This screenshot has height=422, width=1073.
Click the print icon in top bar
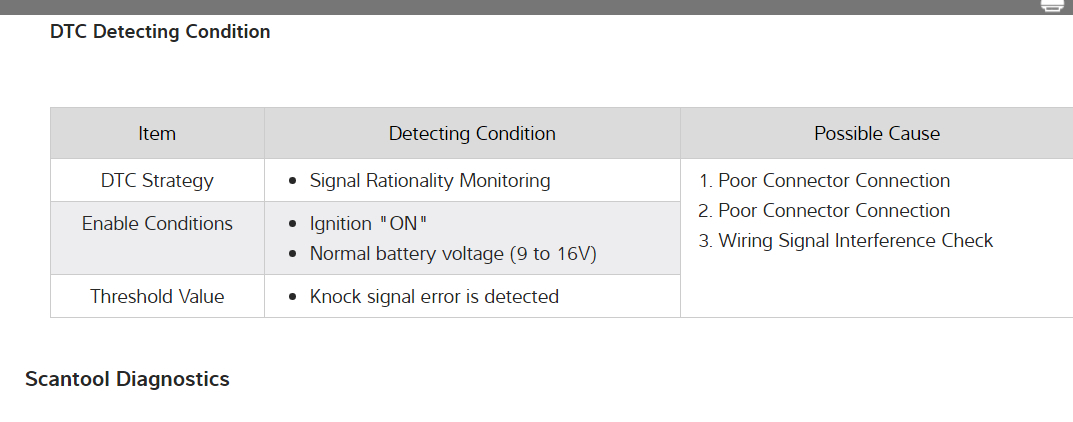coord(1051,5)
